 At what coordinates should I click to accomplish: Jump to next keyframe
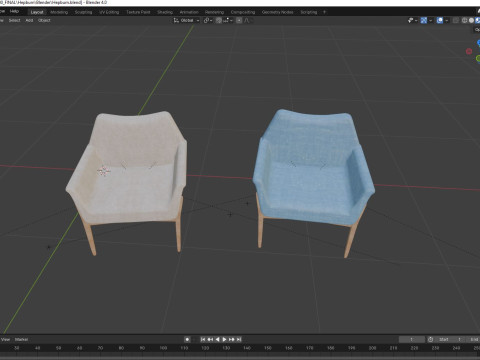pyautogui.click(x=232, y=339)
